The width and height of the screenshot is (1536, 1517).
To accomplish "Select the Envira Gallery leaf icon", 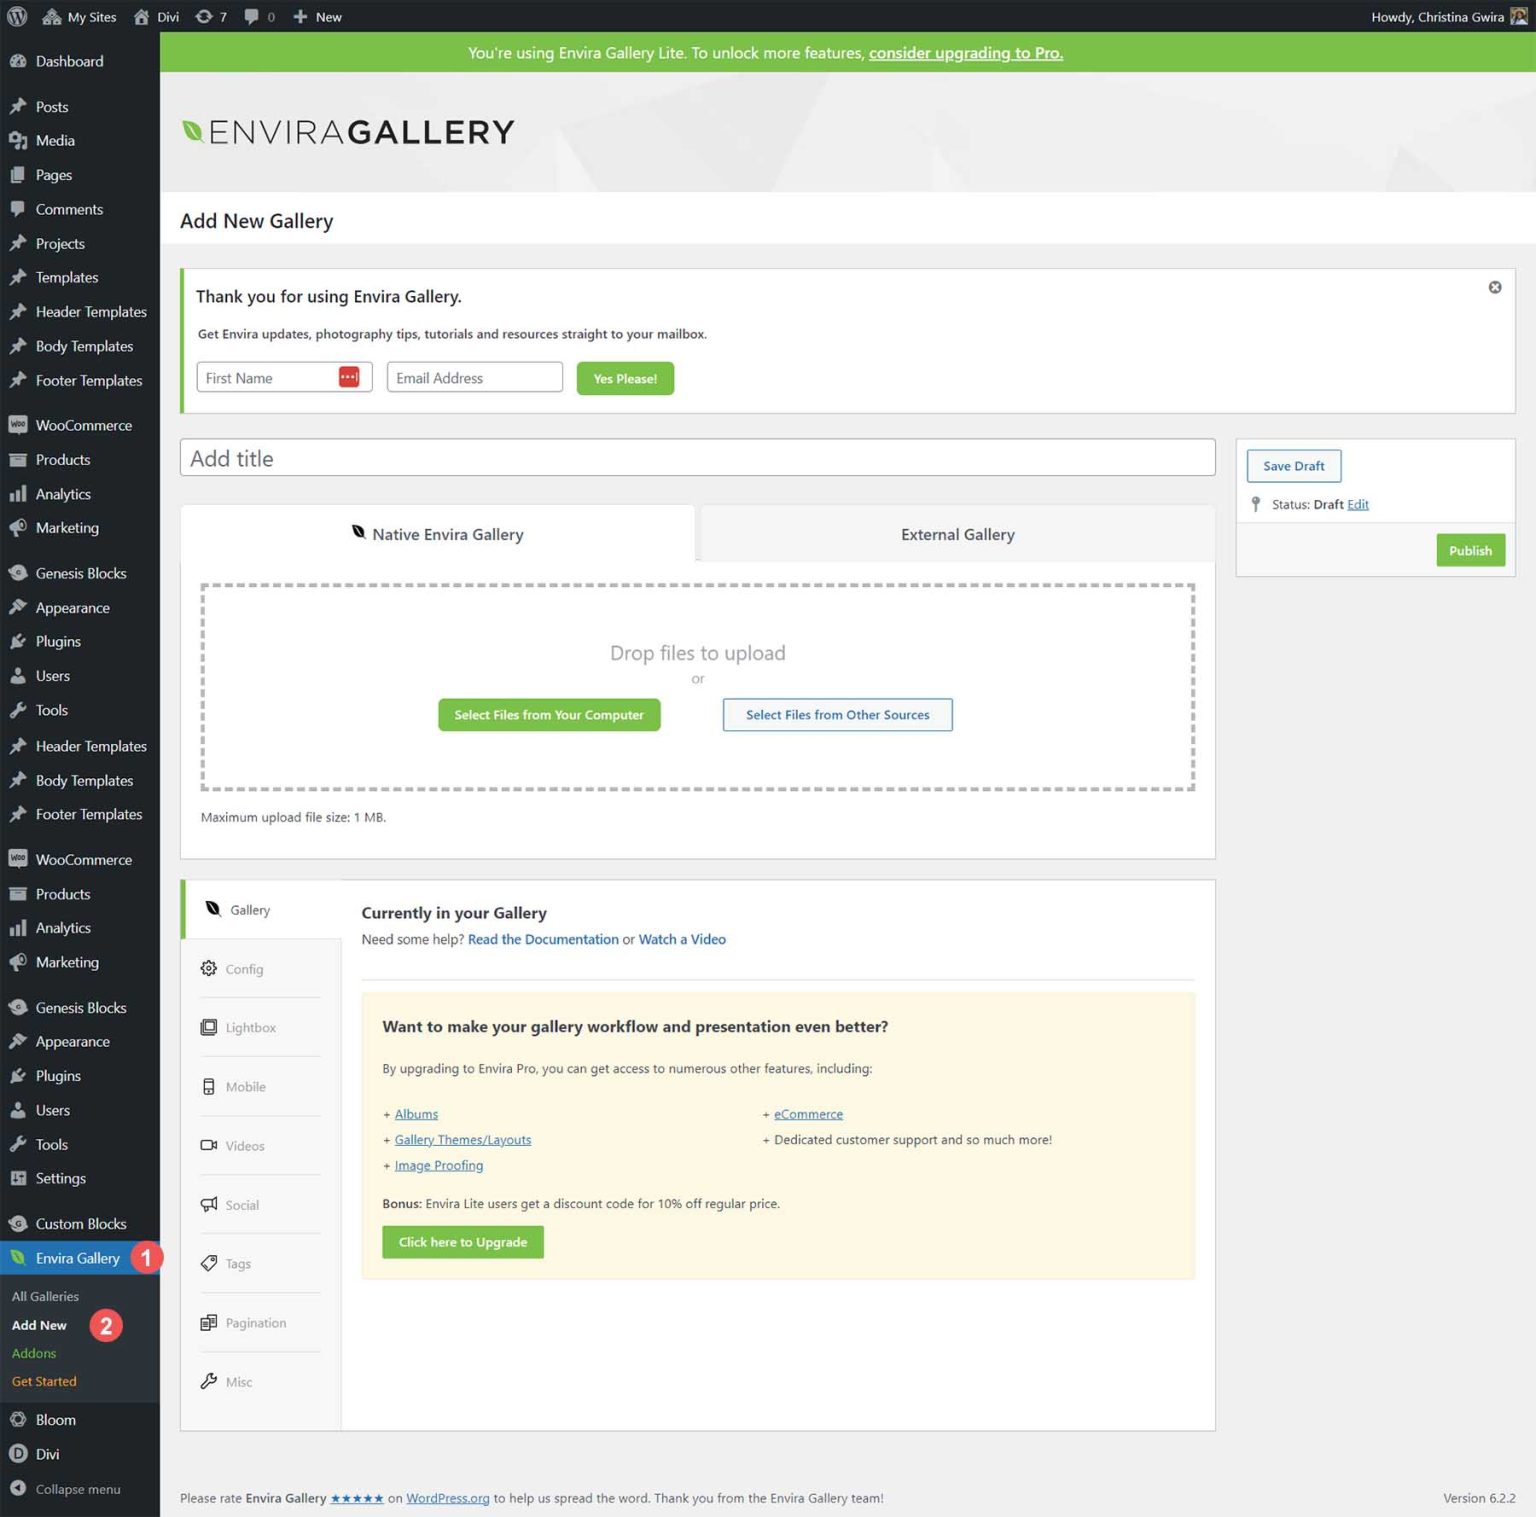I will pos(17,1258).
